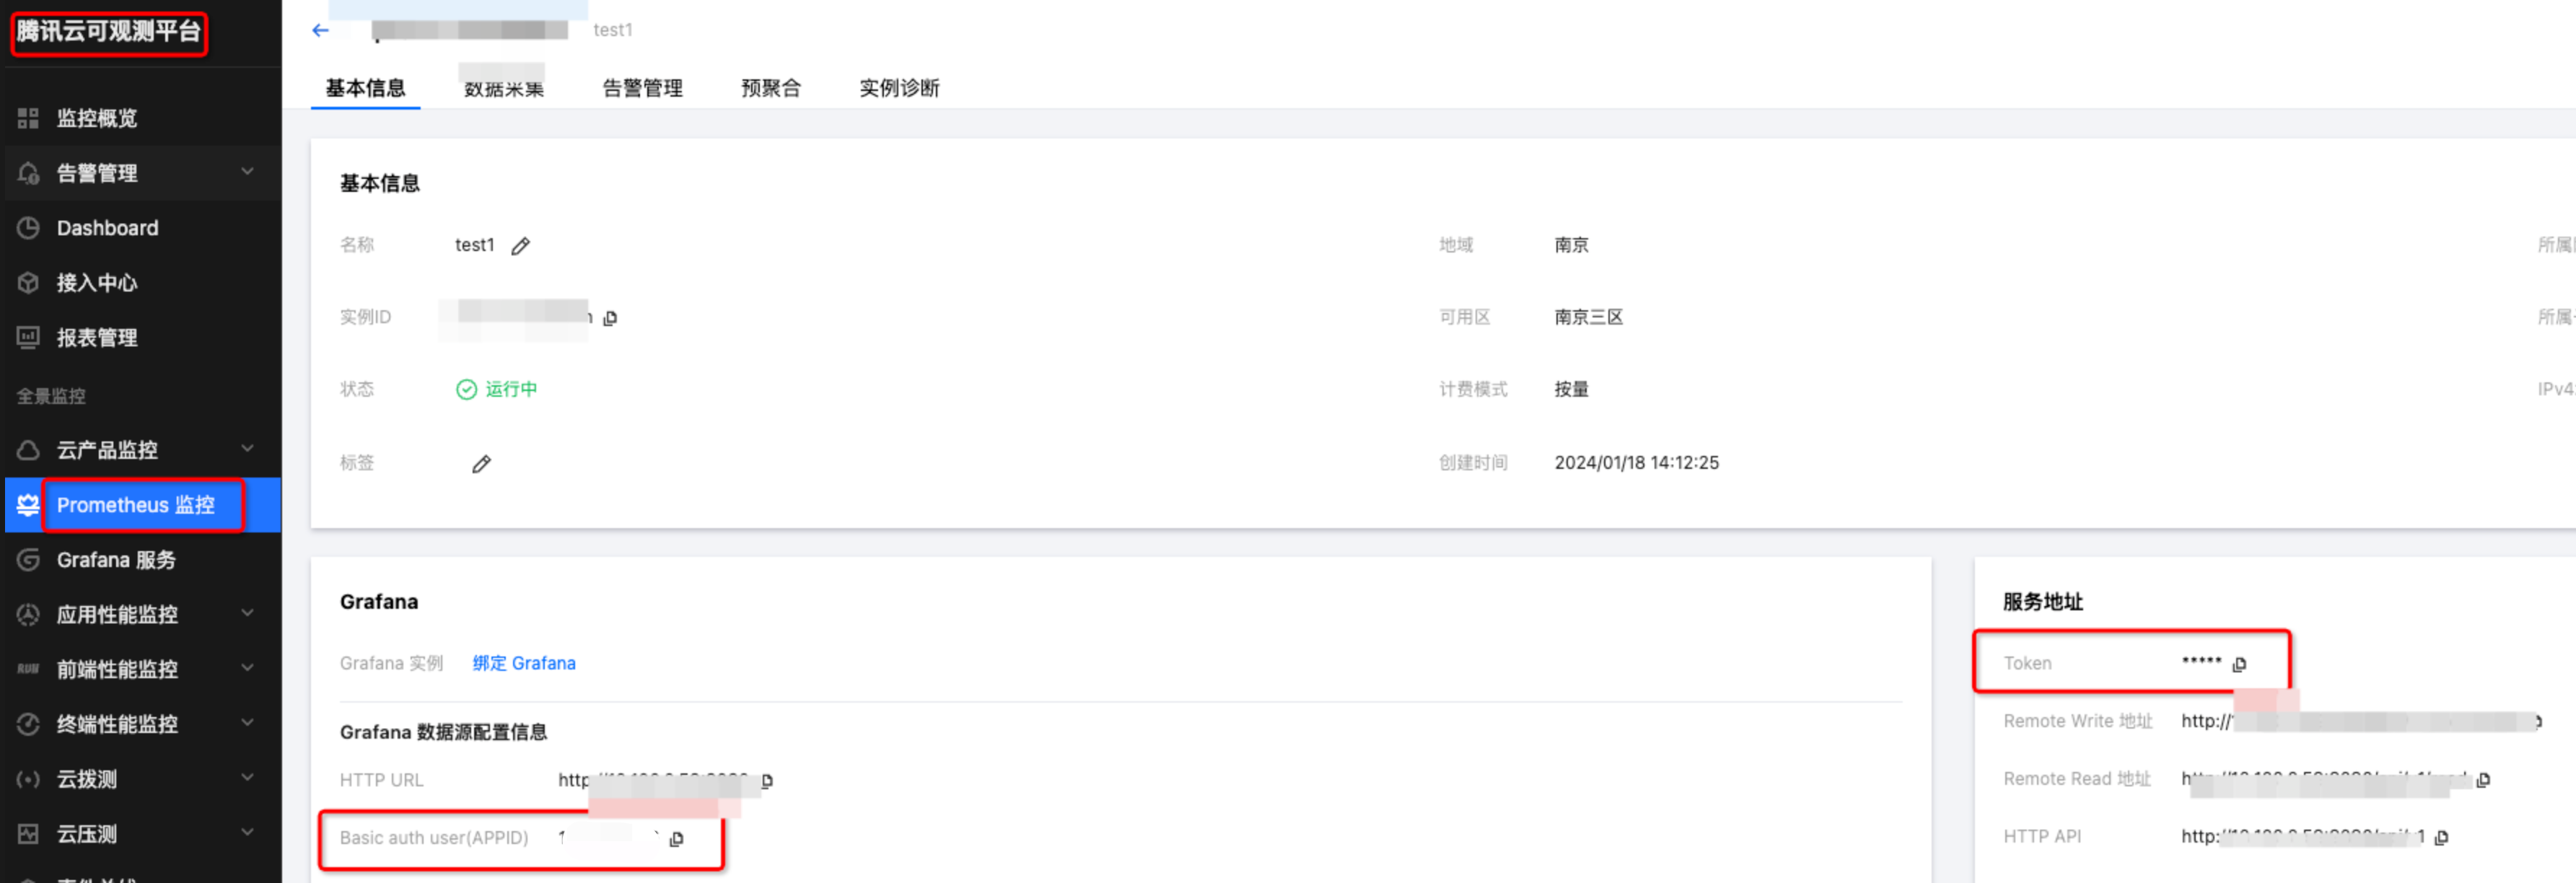Copy the Token value
The height and width of the screenshot is (883, 2576).
pos(2239,664)
